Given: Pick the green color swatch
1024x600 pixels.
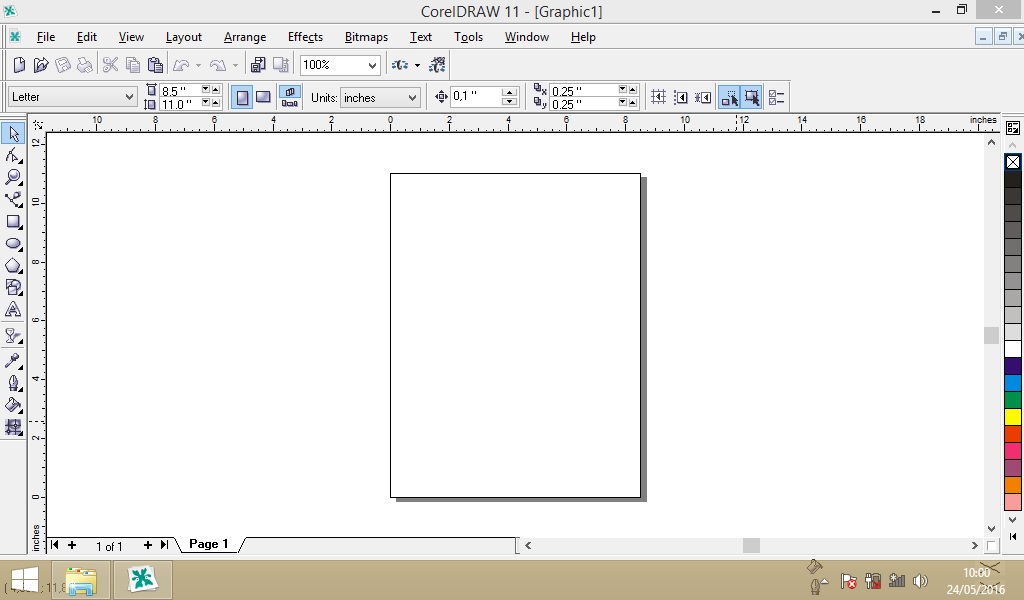Looking at the screenshot, I should coord(1013,400).
